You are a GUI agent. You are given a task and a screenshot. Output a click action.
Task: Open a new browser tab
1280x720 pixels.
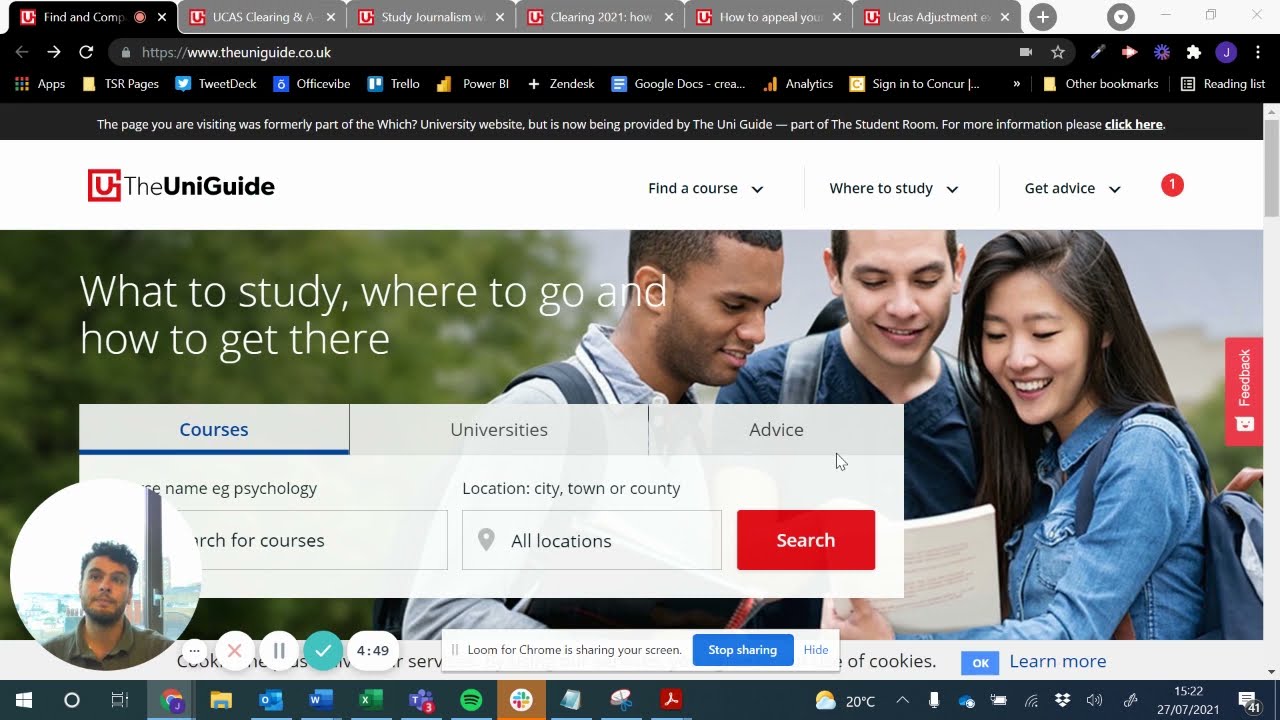tap(1043, 17)
